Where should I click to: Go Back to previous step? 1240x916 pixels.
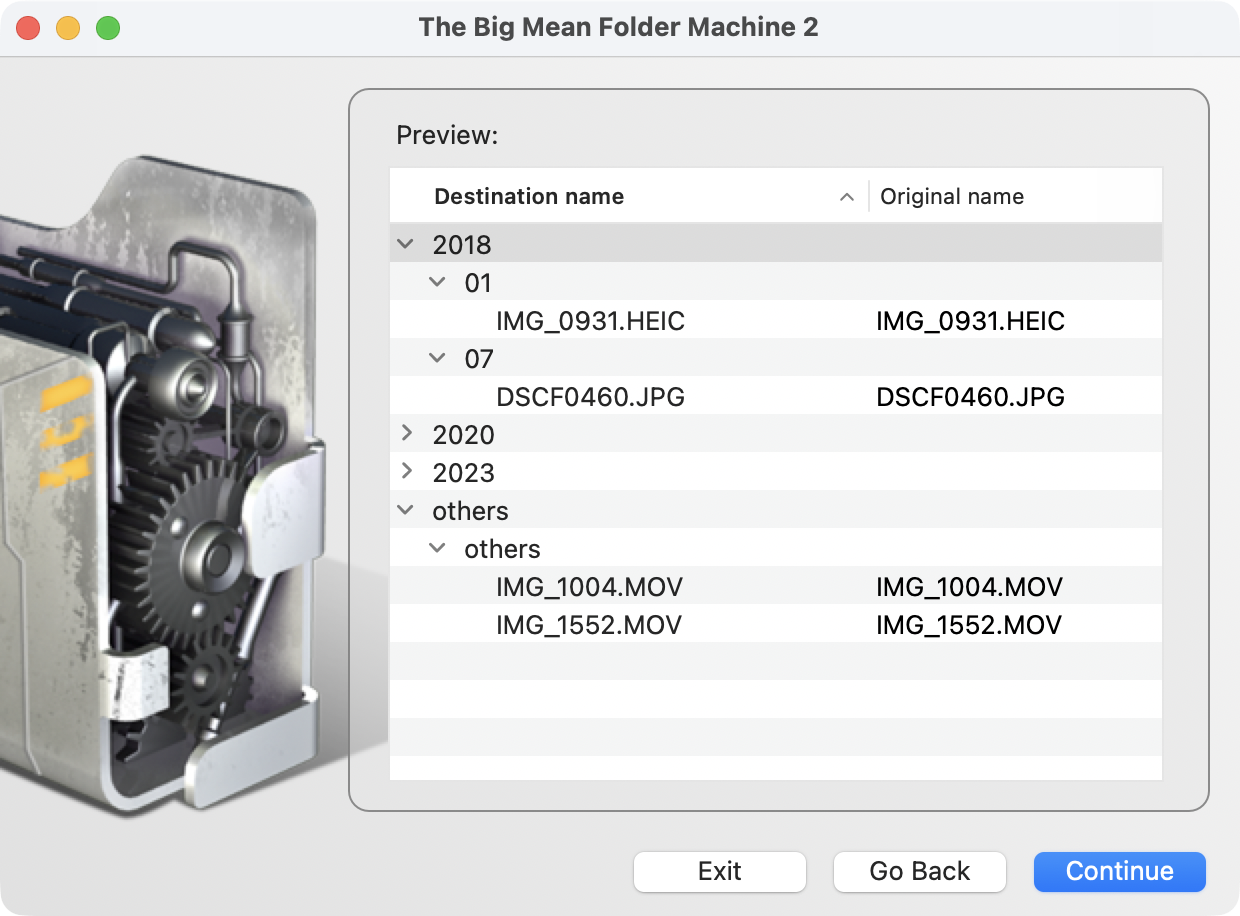coord(920,871)
